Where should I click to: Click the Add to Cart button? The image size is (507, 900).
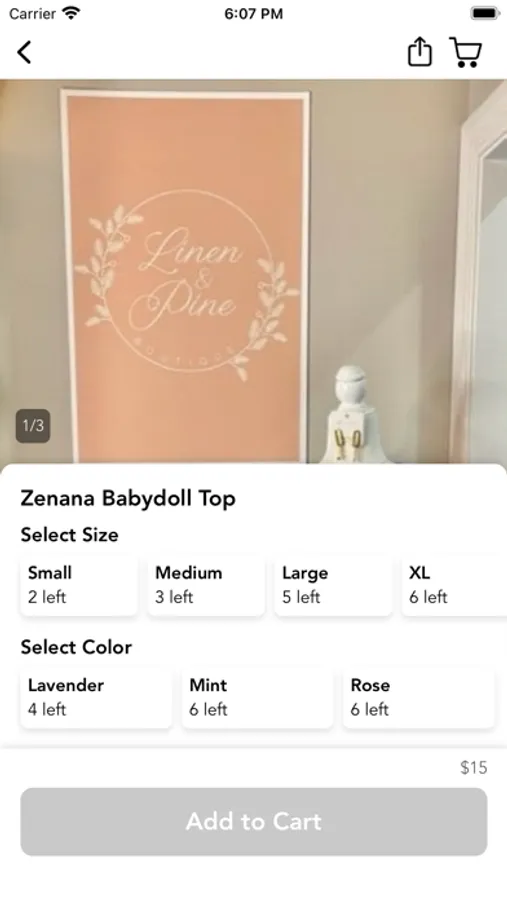[x=254, y=821]
